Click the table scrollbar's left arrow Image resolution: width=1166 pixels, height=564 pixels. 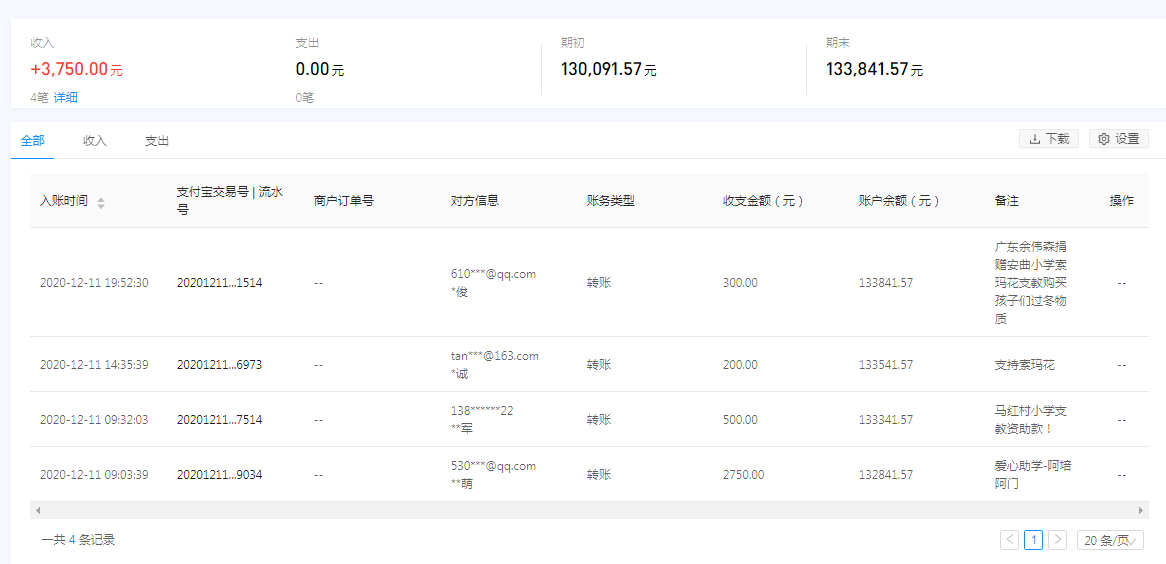(x=38, y=510)
